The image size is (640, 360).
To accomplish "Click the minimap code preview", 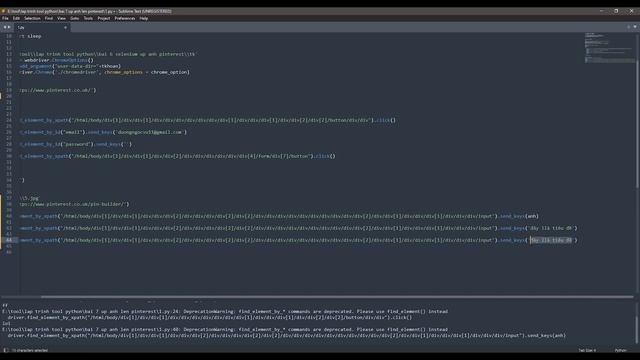I will pos(609,47).
